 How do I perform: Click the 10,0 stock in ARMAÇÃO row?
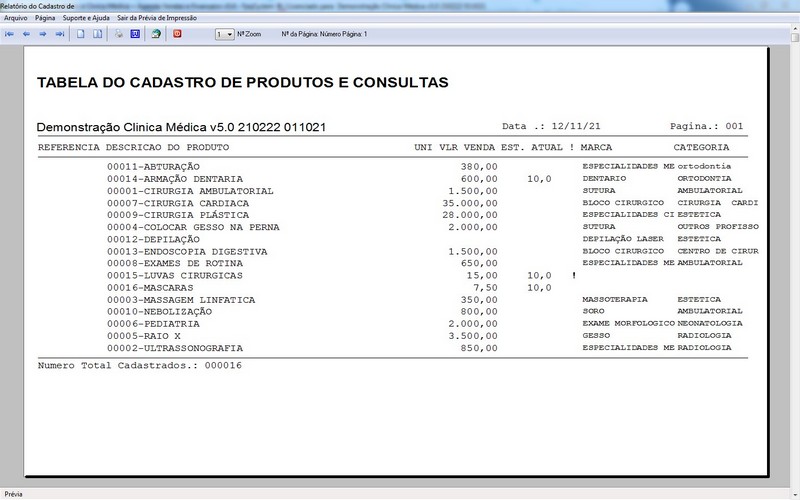[539, 179]
